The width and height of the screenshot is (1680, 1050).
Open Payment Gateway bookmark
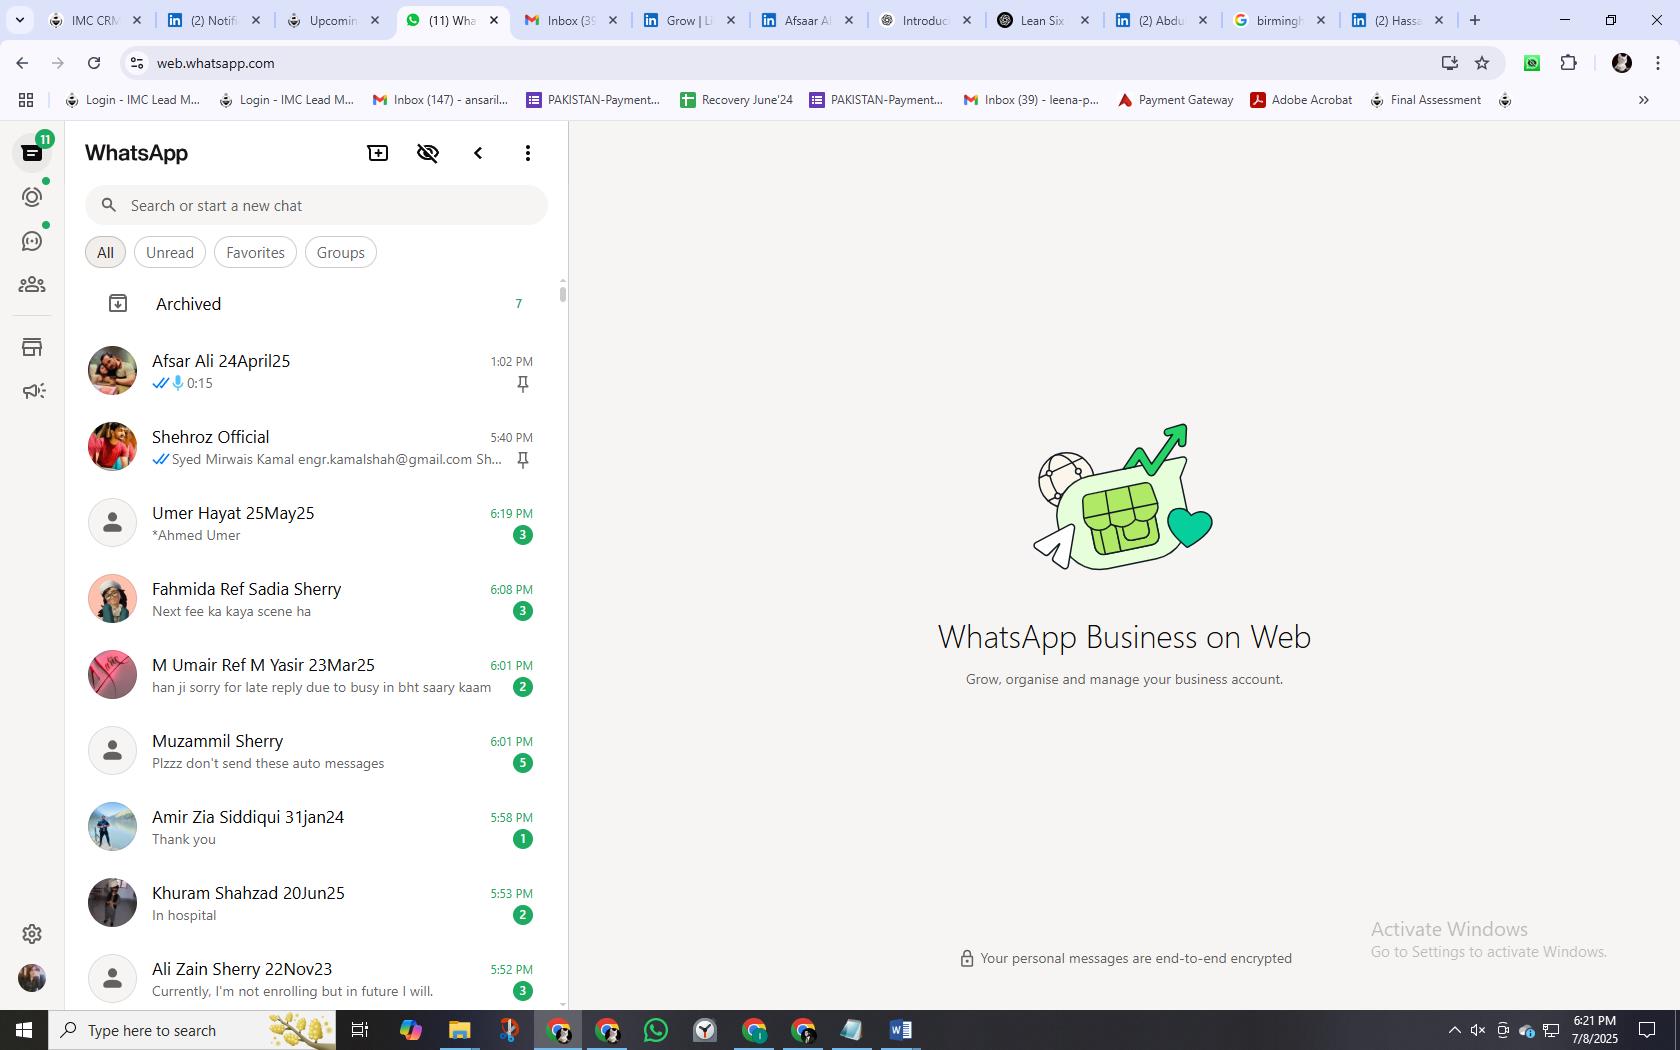pyautogui.click(x=1175, y=100)
